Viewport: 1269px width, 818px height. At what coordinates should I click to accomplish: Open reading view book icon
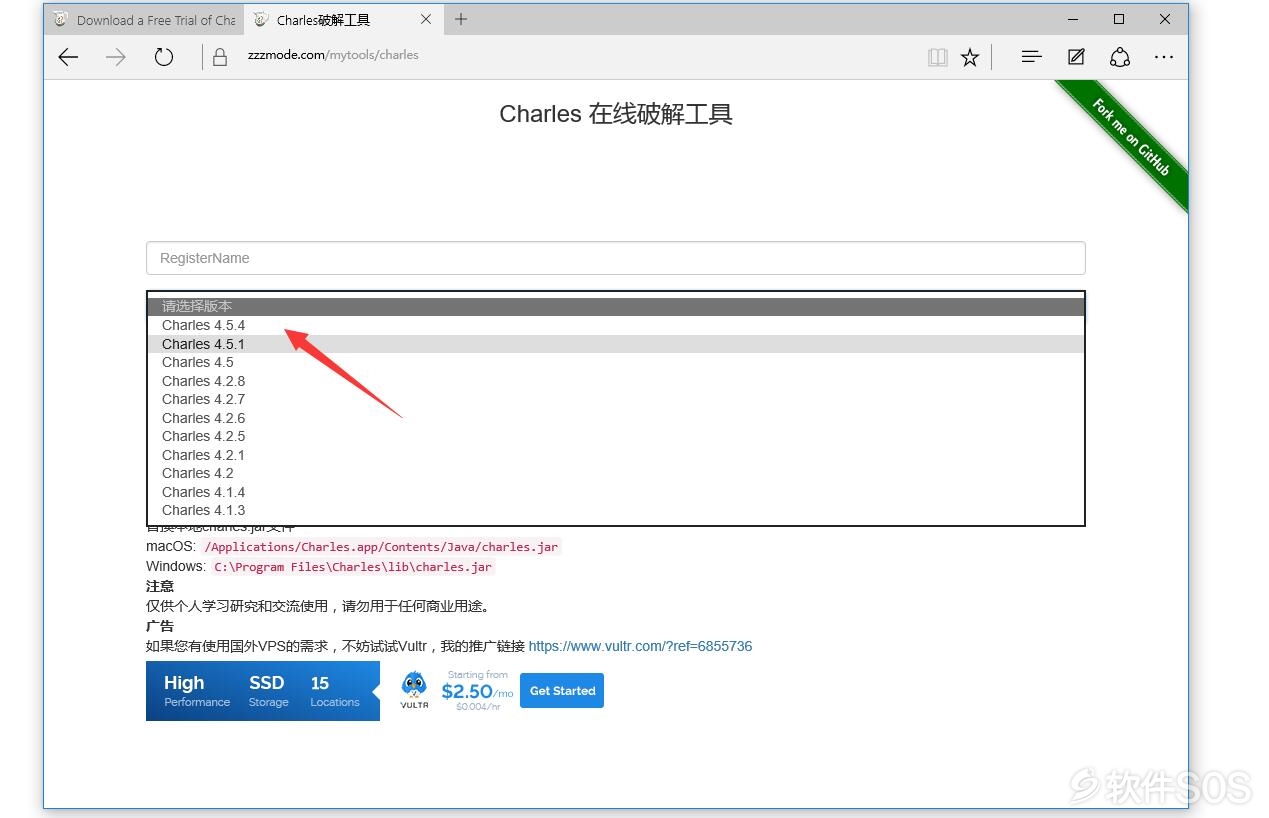[x=937, y=57]
